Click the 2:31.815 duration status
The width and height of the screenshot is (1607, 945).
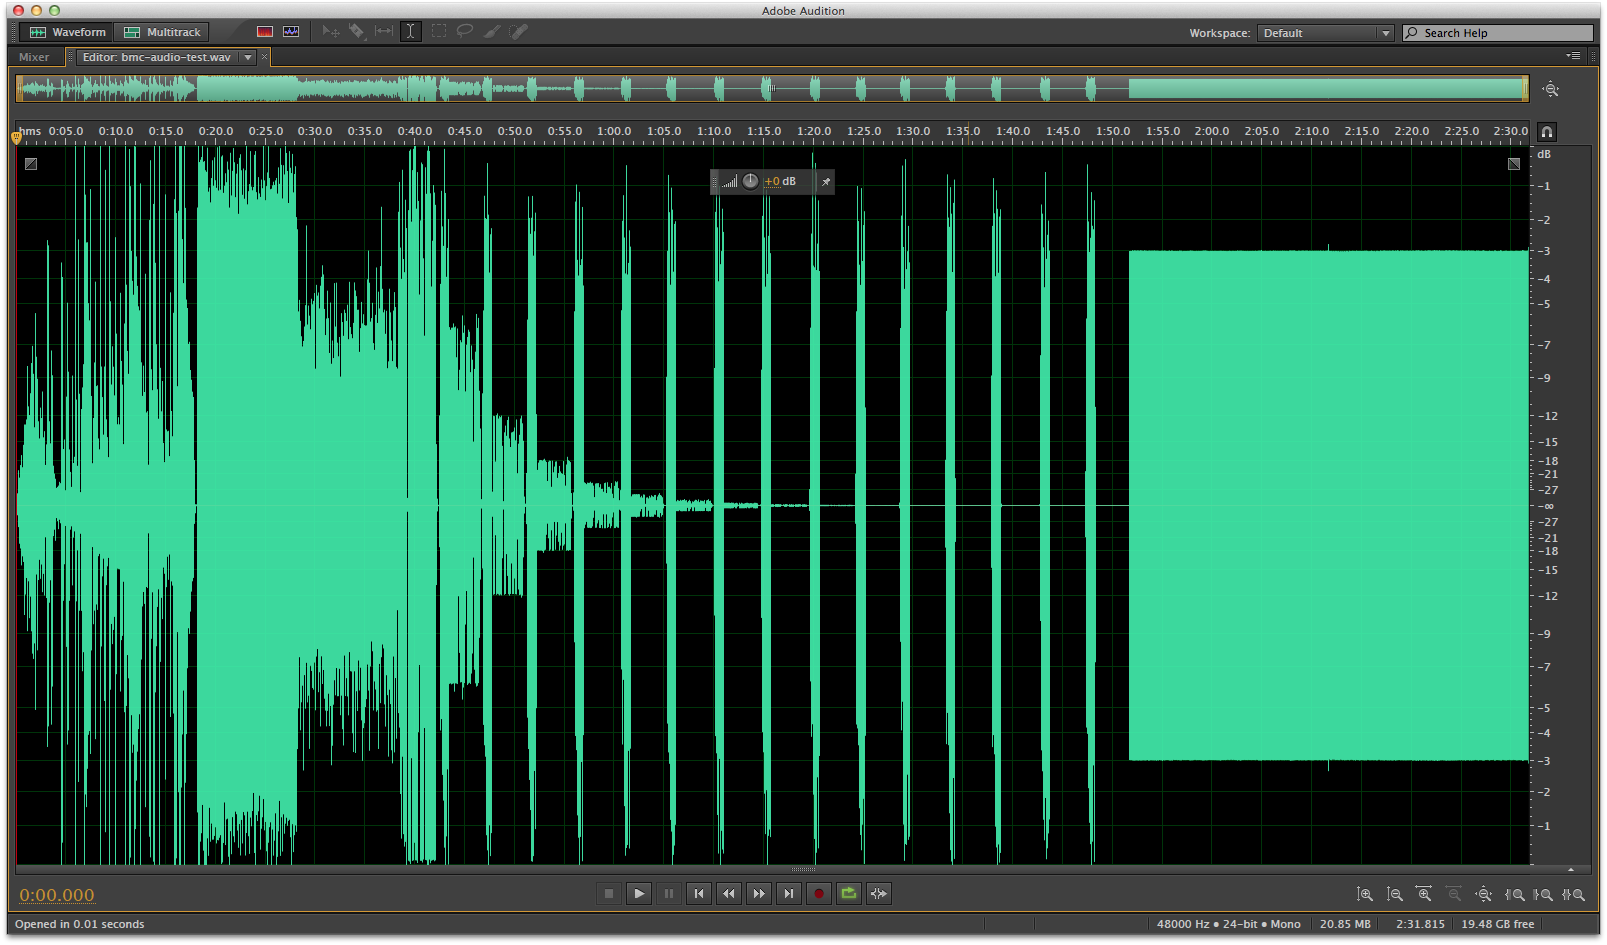click(1420, 924)
